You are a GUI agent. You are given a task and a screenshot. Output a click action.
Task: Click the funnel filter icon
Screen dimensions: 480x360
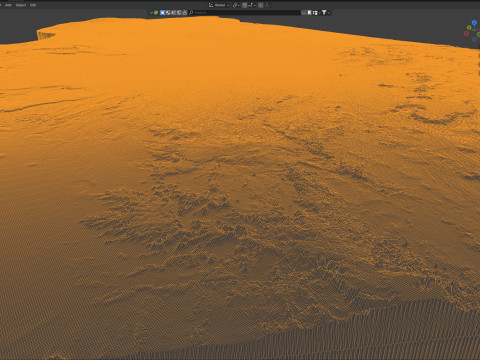(x=324, y=13)
